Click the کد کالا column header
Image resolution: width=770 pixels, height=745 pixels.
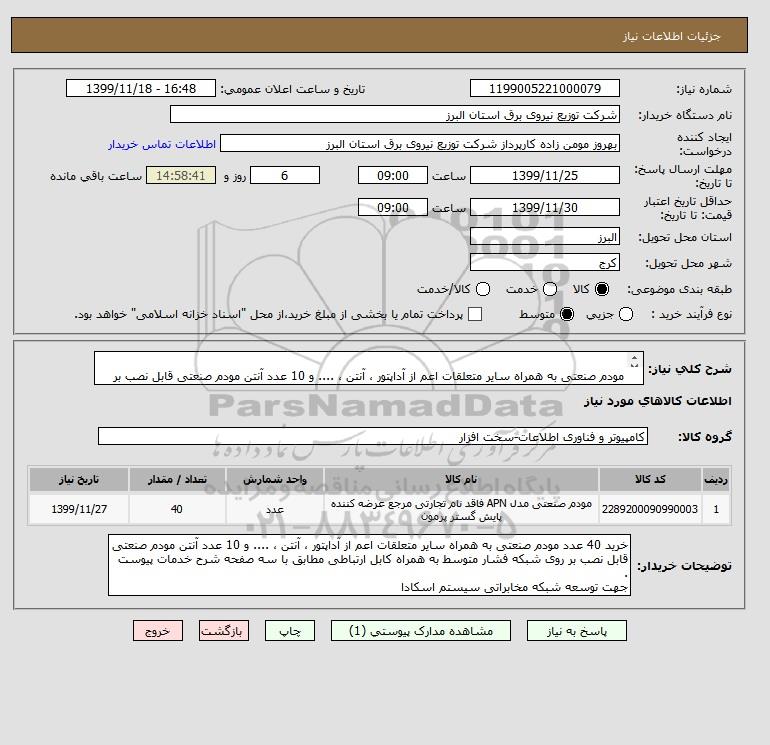pos(650,480)
